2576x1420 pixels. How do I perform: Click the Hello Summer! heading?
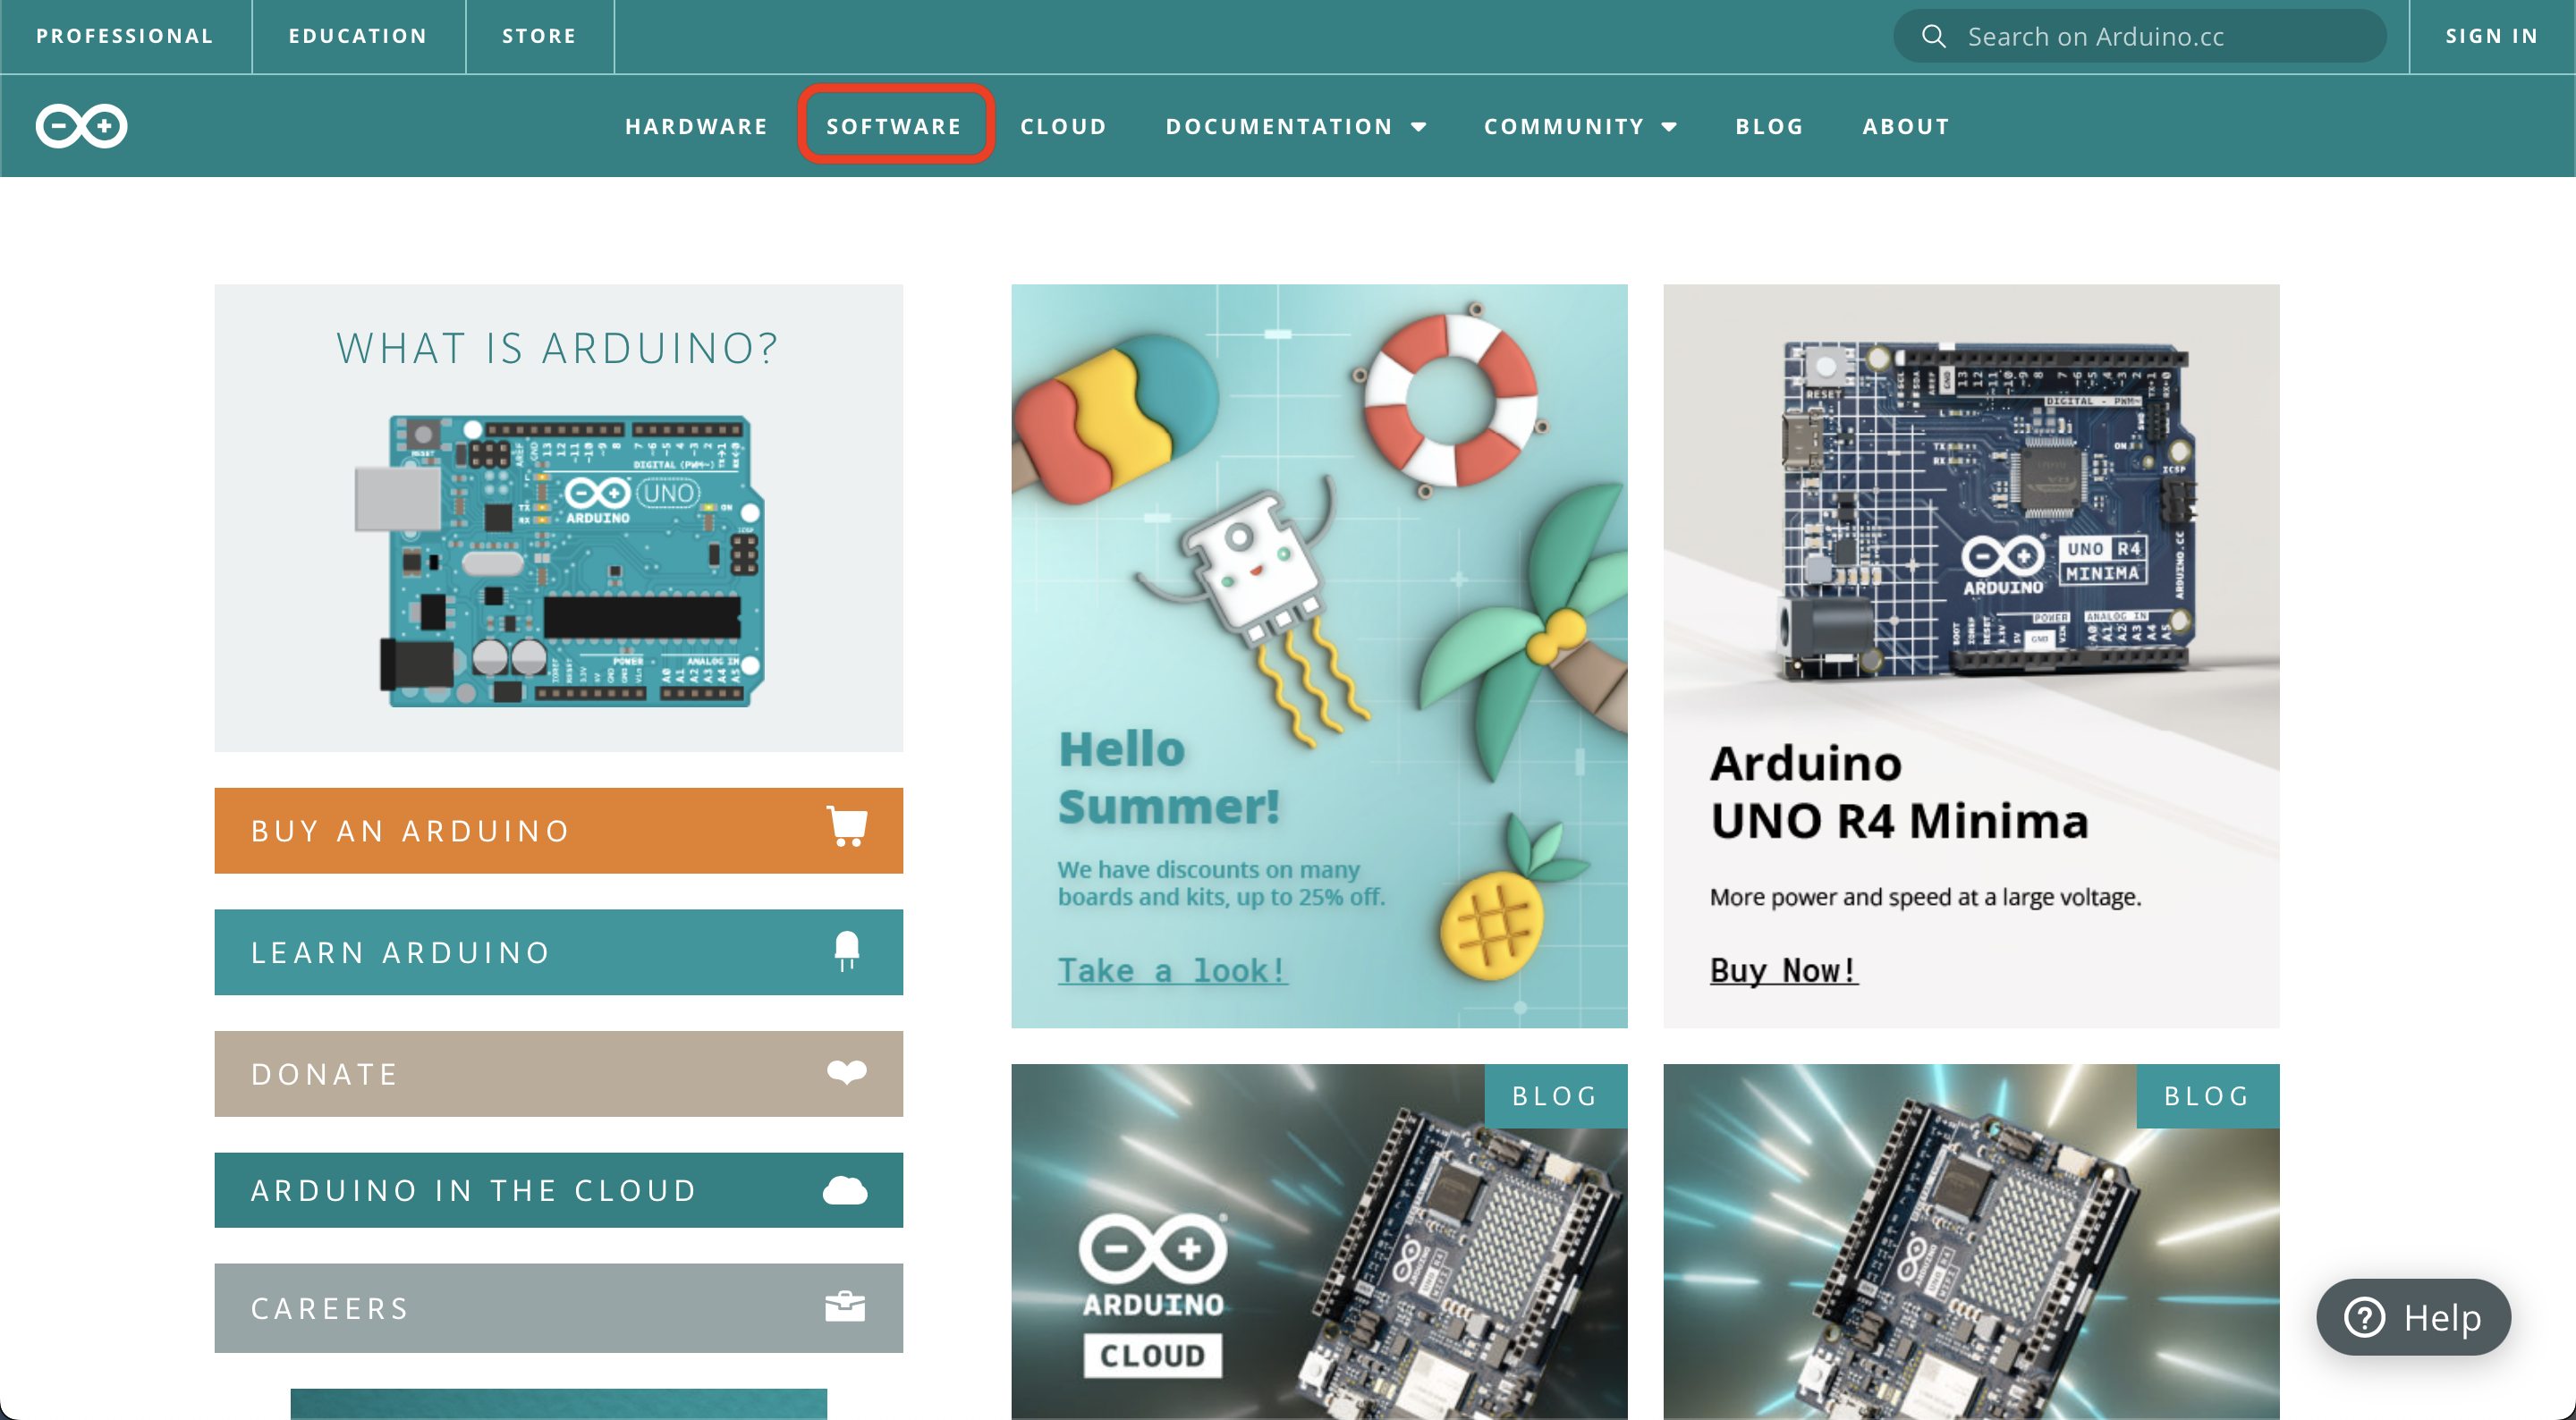point(1169,777)
